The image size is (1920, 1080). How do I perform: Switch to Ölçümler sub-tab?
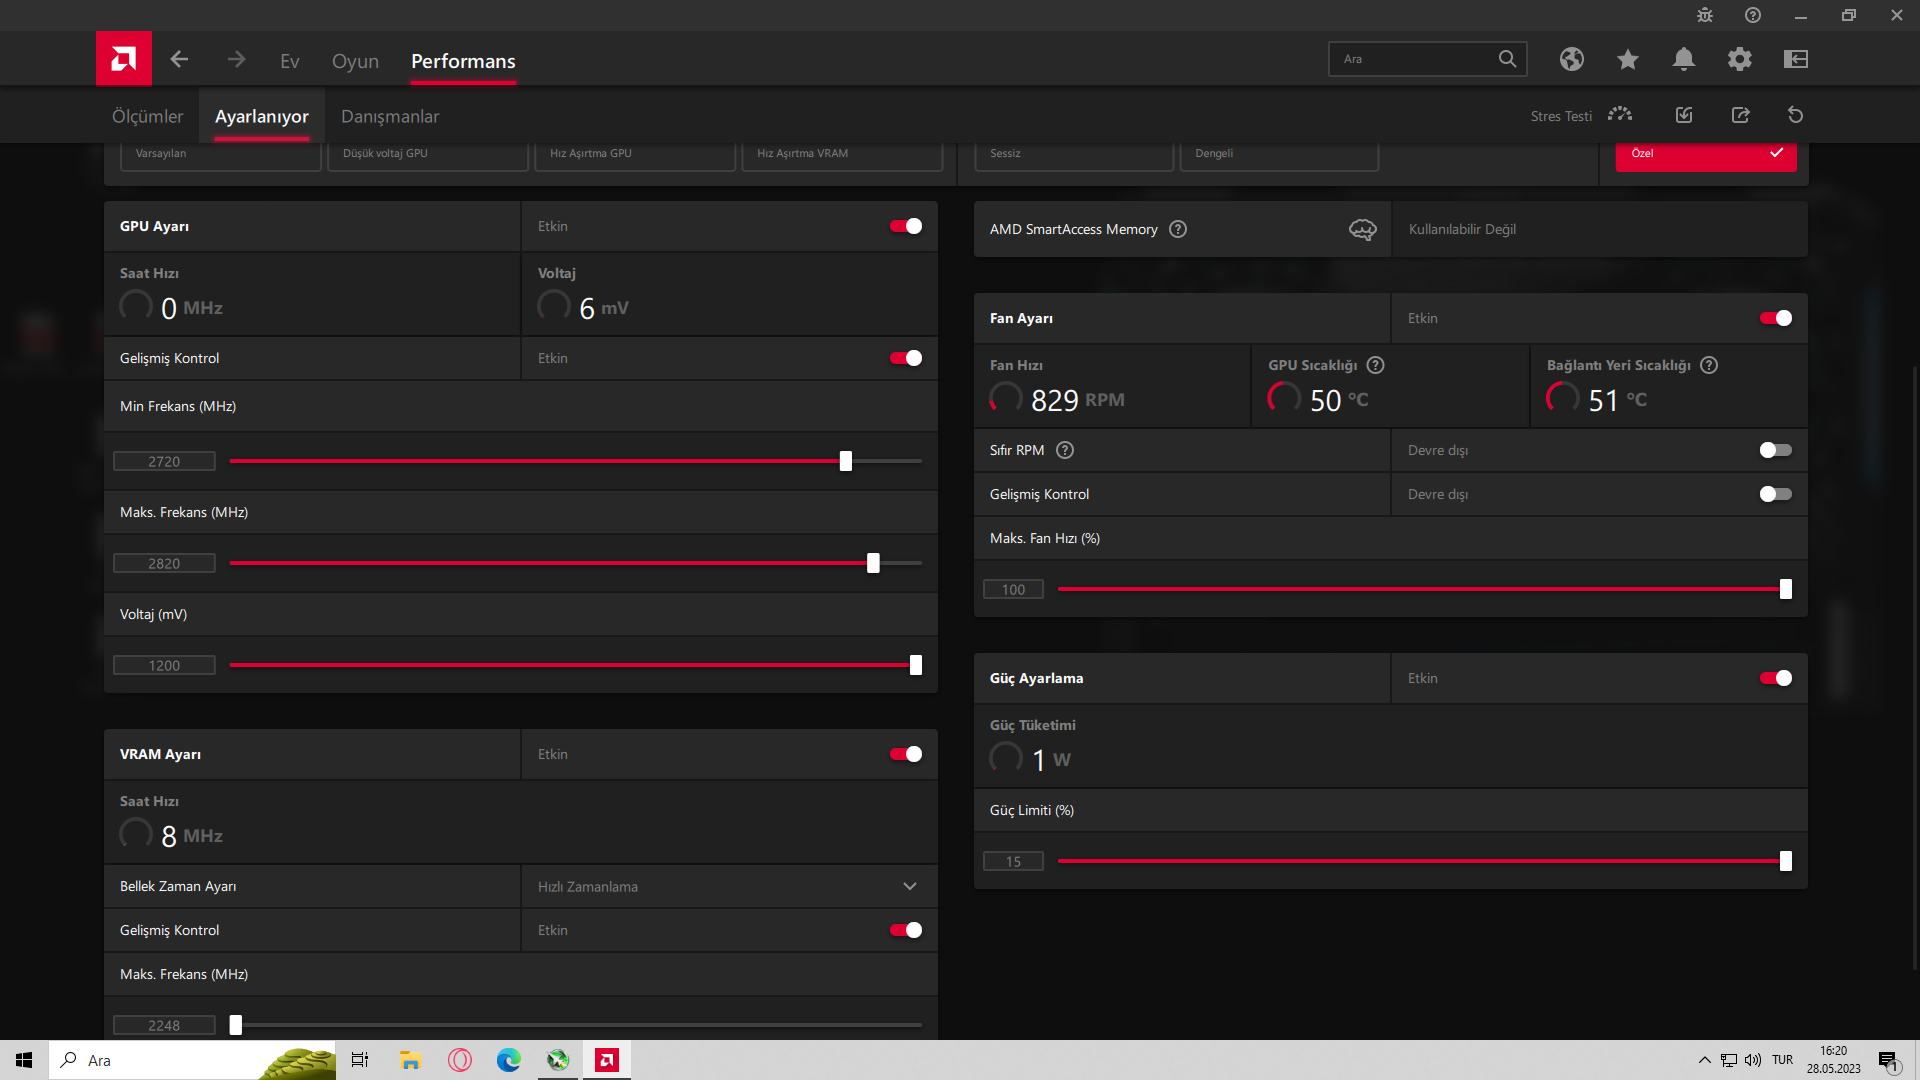(147, 116)
